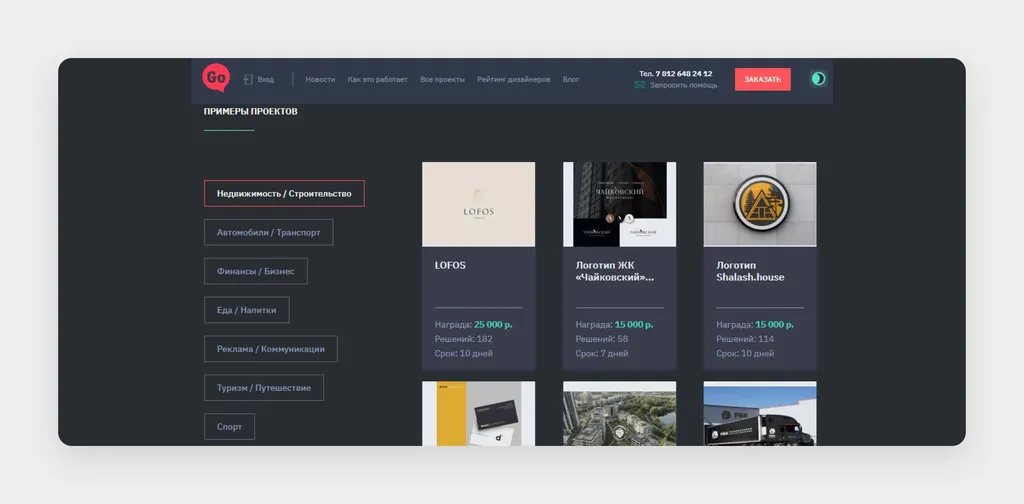
Task: Go to Как это работает
Action: click(377, 80)
